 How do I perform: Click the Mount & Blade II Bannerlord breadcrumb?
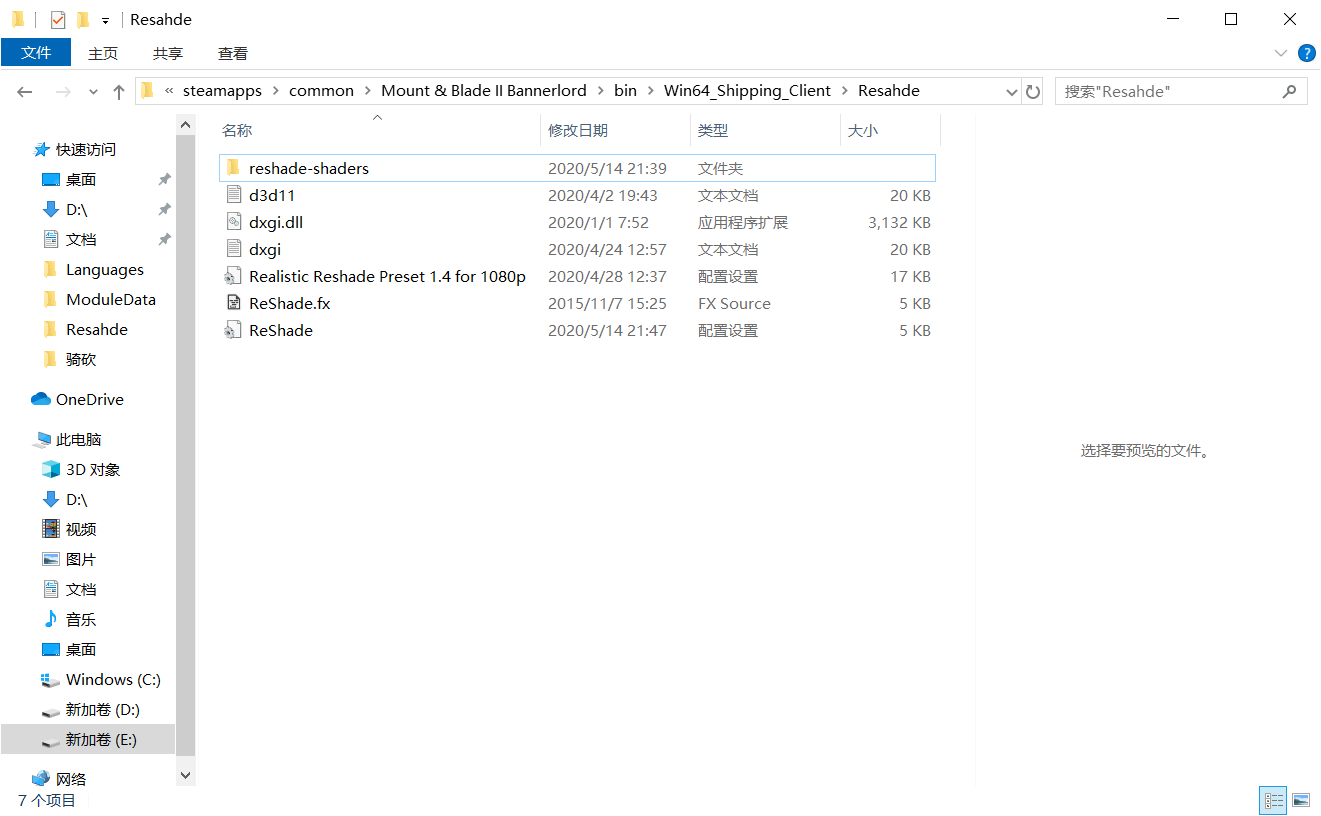(484, 90)
